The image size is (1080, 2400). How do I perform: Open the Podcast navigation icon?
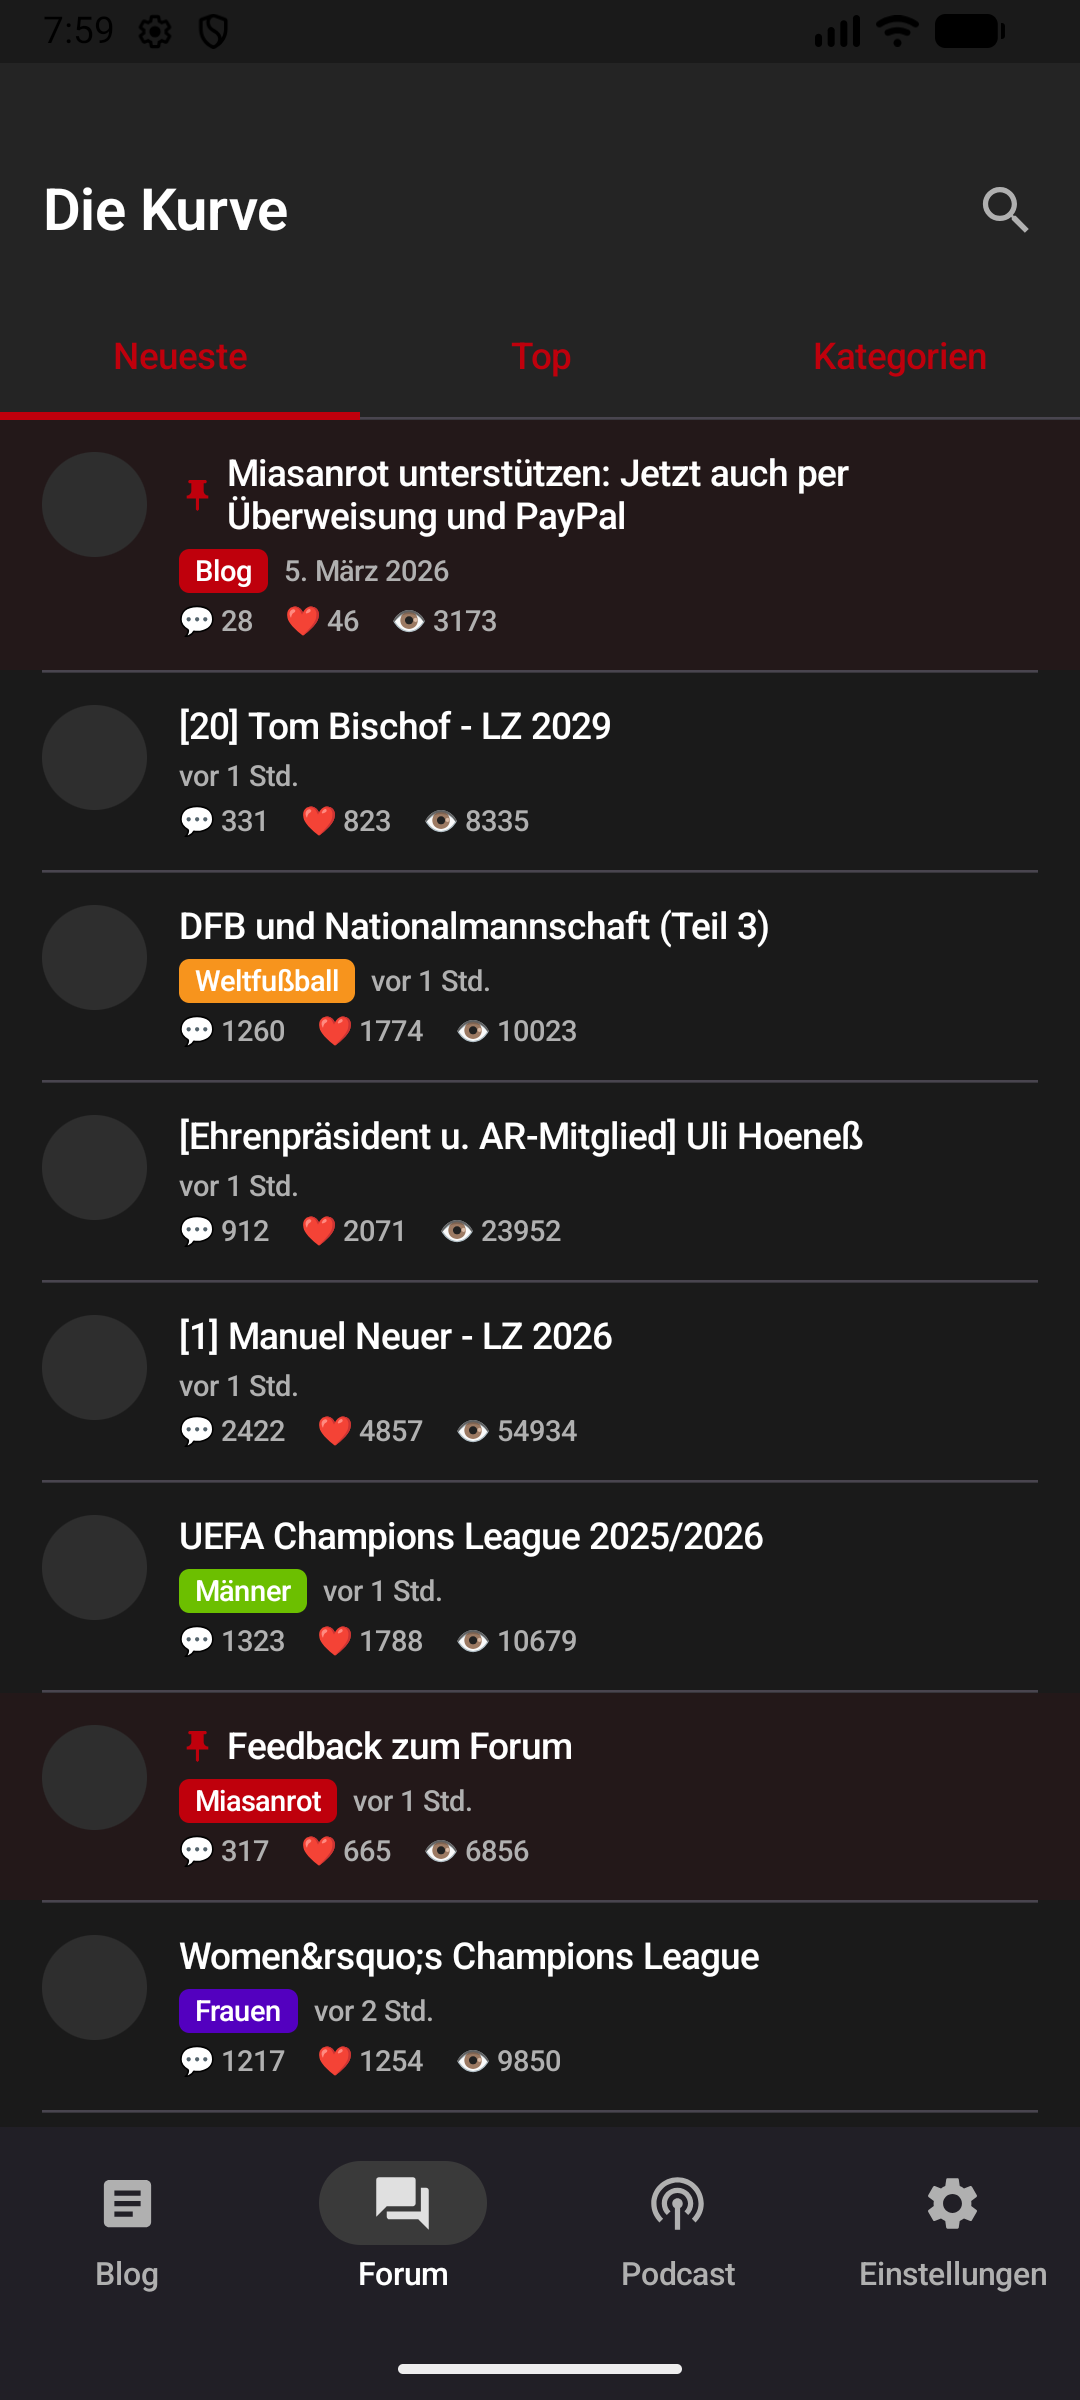(677, 2204)
